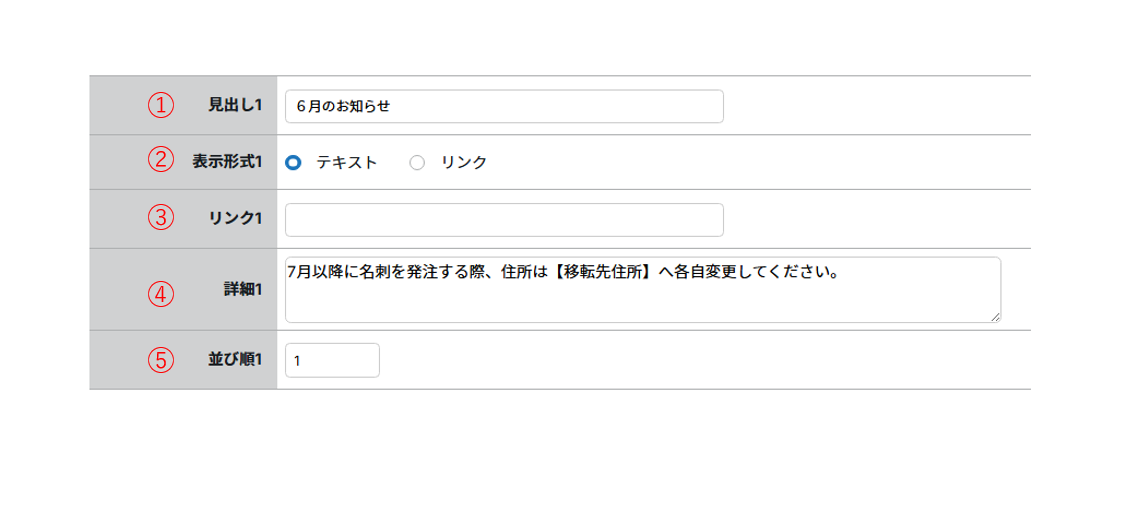Click the リンク option label beside radio
This screenshot has height=514, width=1142.
point(464,163)
